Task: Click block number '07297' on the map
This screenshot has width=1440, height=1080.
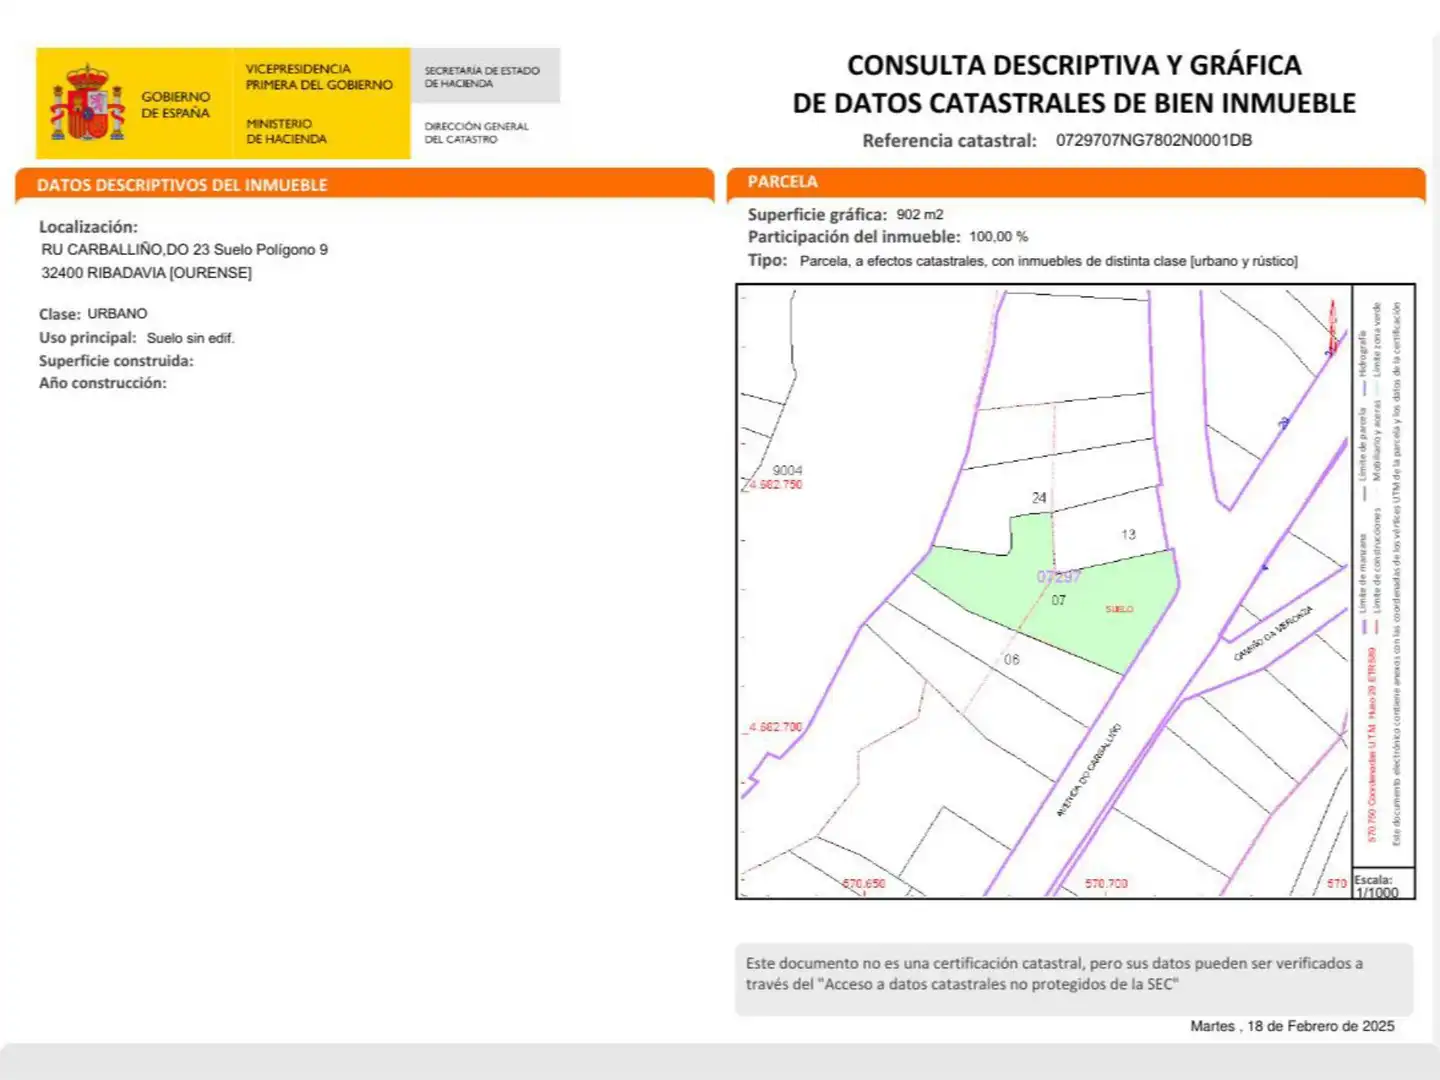Action: (1058, 577)
